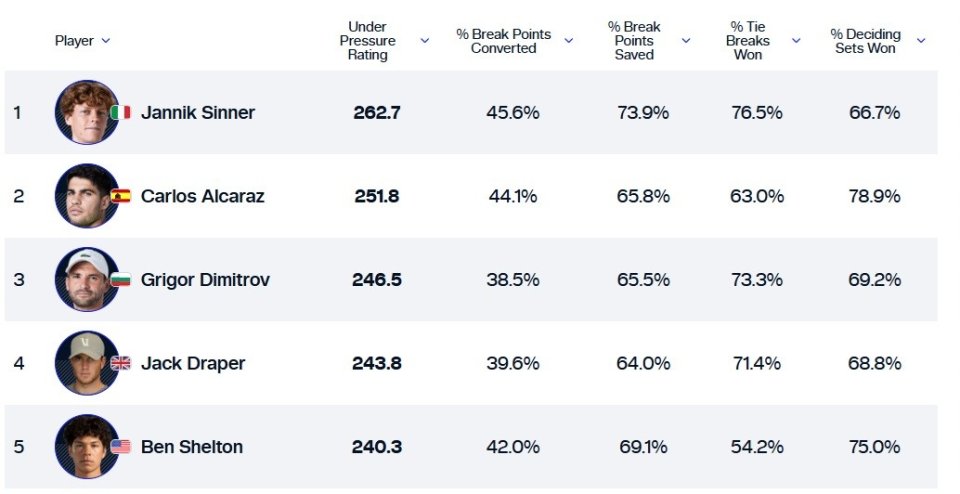The width and height of the screenshot is (960, 494).
Task: Click the Under Pressure Rating column header
Action: (x=368, y=41)
